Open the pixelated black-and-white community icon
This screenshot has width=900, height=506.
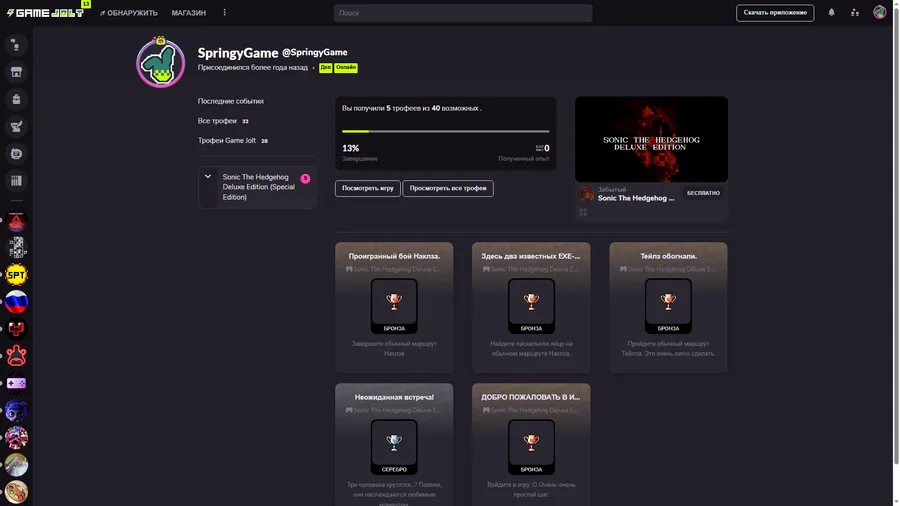coord(16,248)
